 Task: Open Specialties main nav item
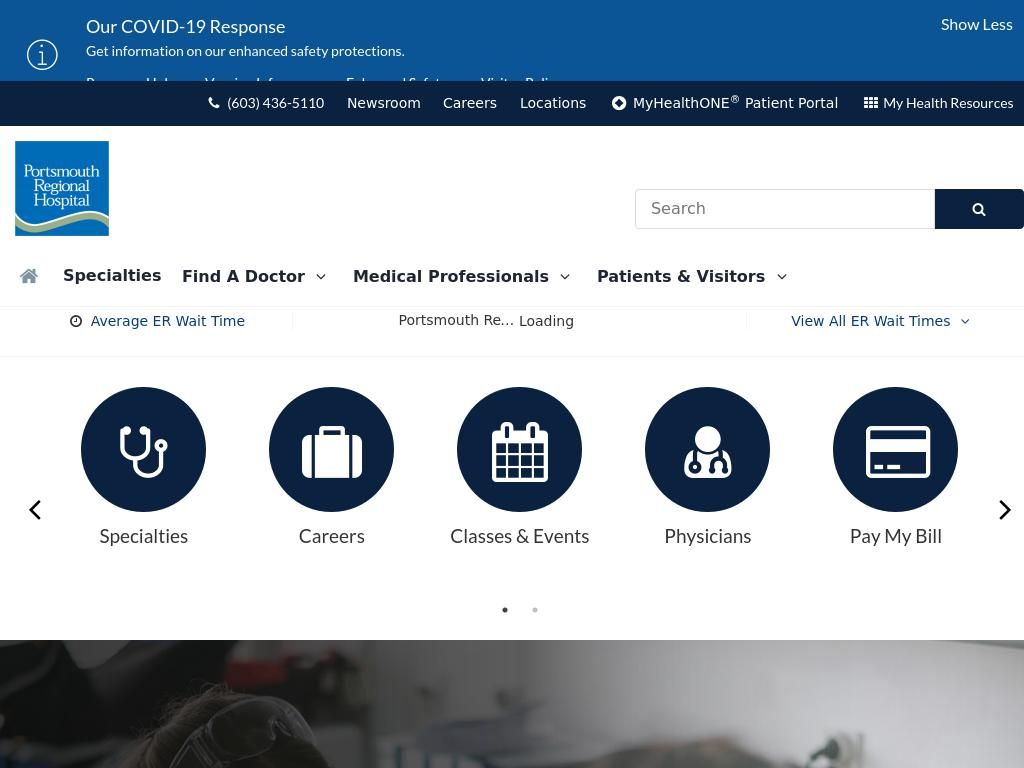(x=112, y=276)
